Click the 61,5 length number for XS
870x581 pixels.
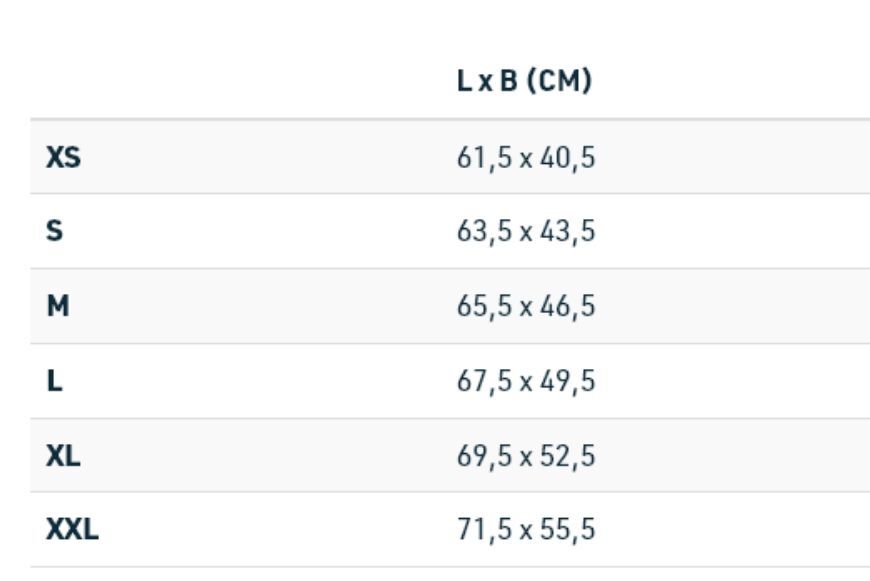(x=484, y=158)
